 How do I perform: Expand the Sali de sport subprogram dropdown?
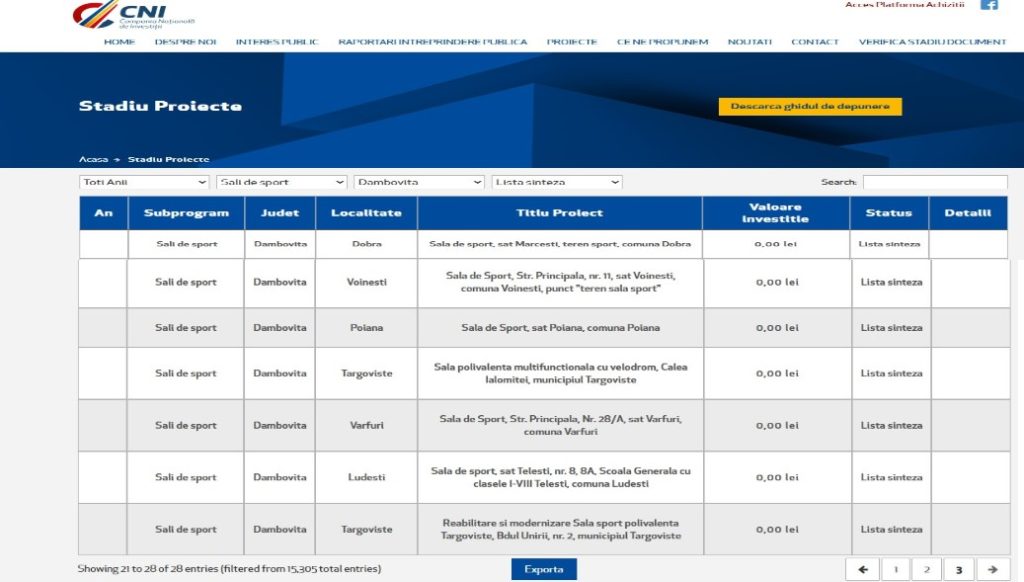281,182
